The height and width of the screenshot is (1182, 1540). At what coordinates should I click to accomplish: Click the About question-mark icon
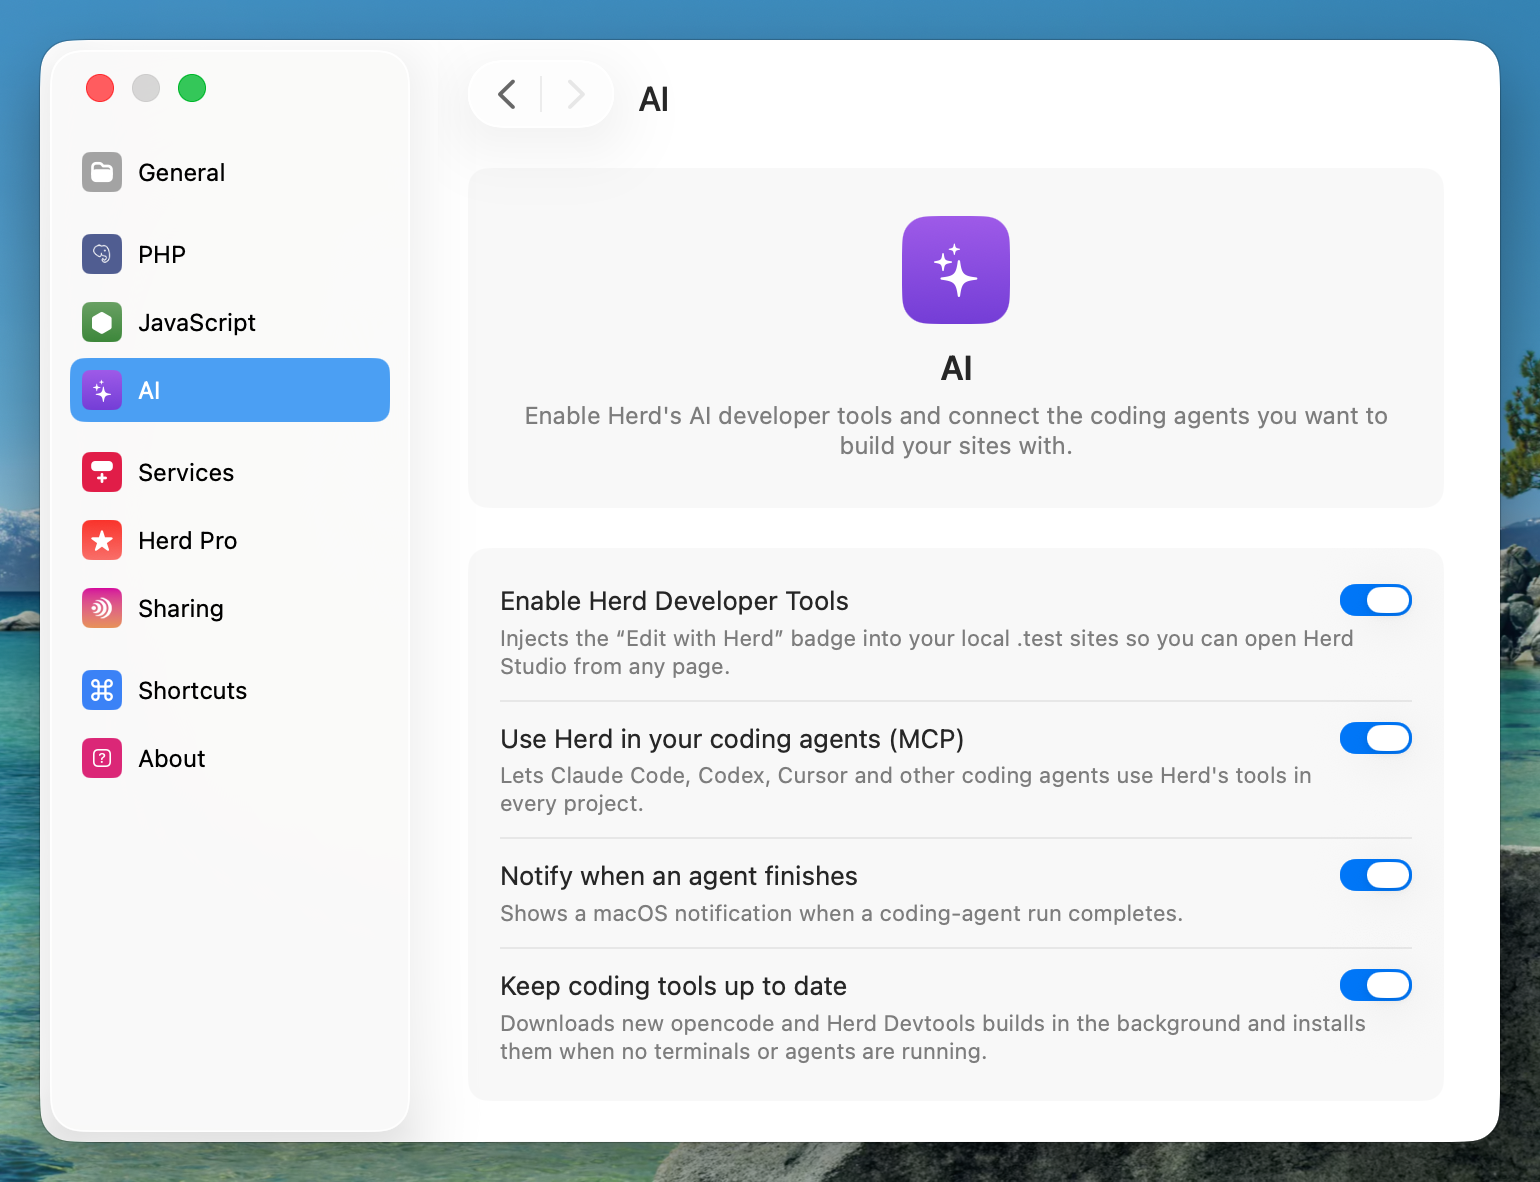point(102,758)
